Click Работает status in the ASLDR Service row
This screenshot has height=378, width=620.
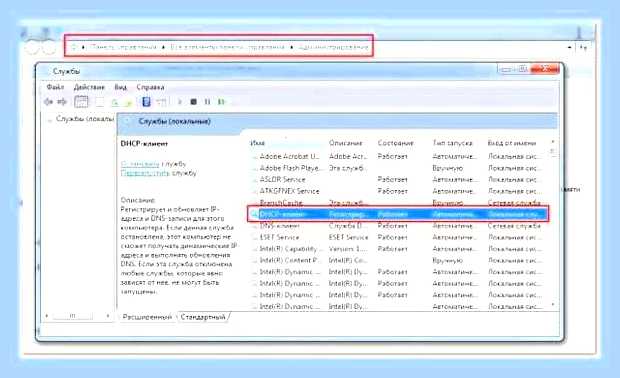tap(393, 180)
